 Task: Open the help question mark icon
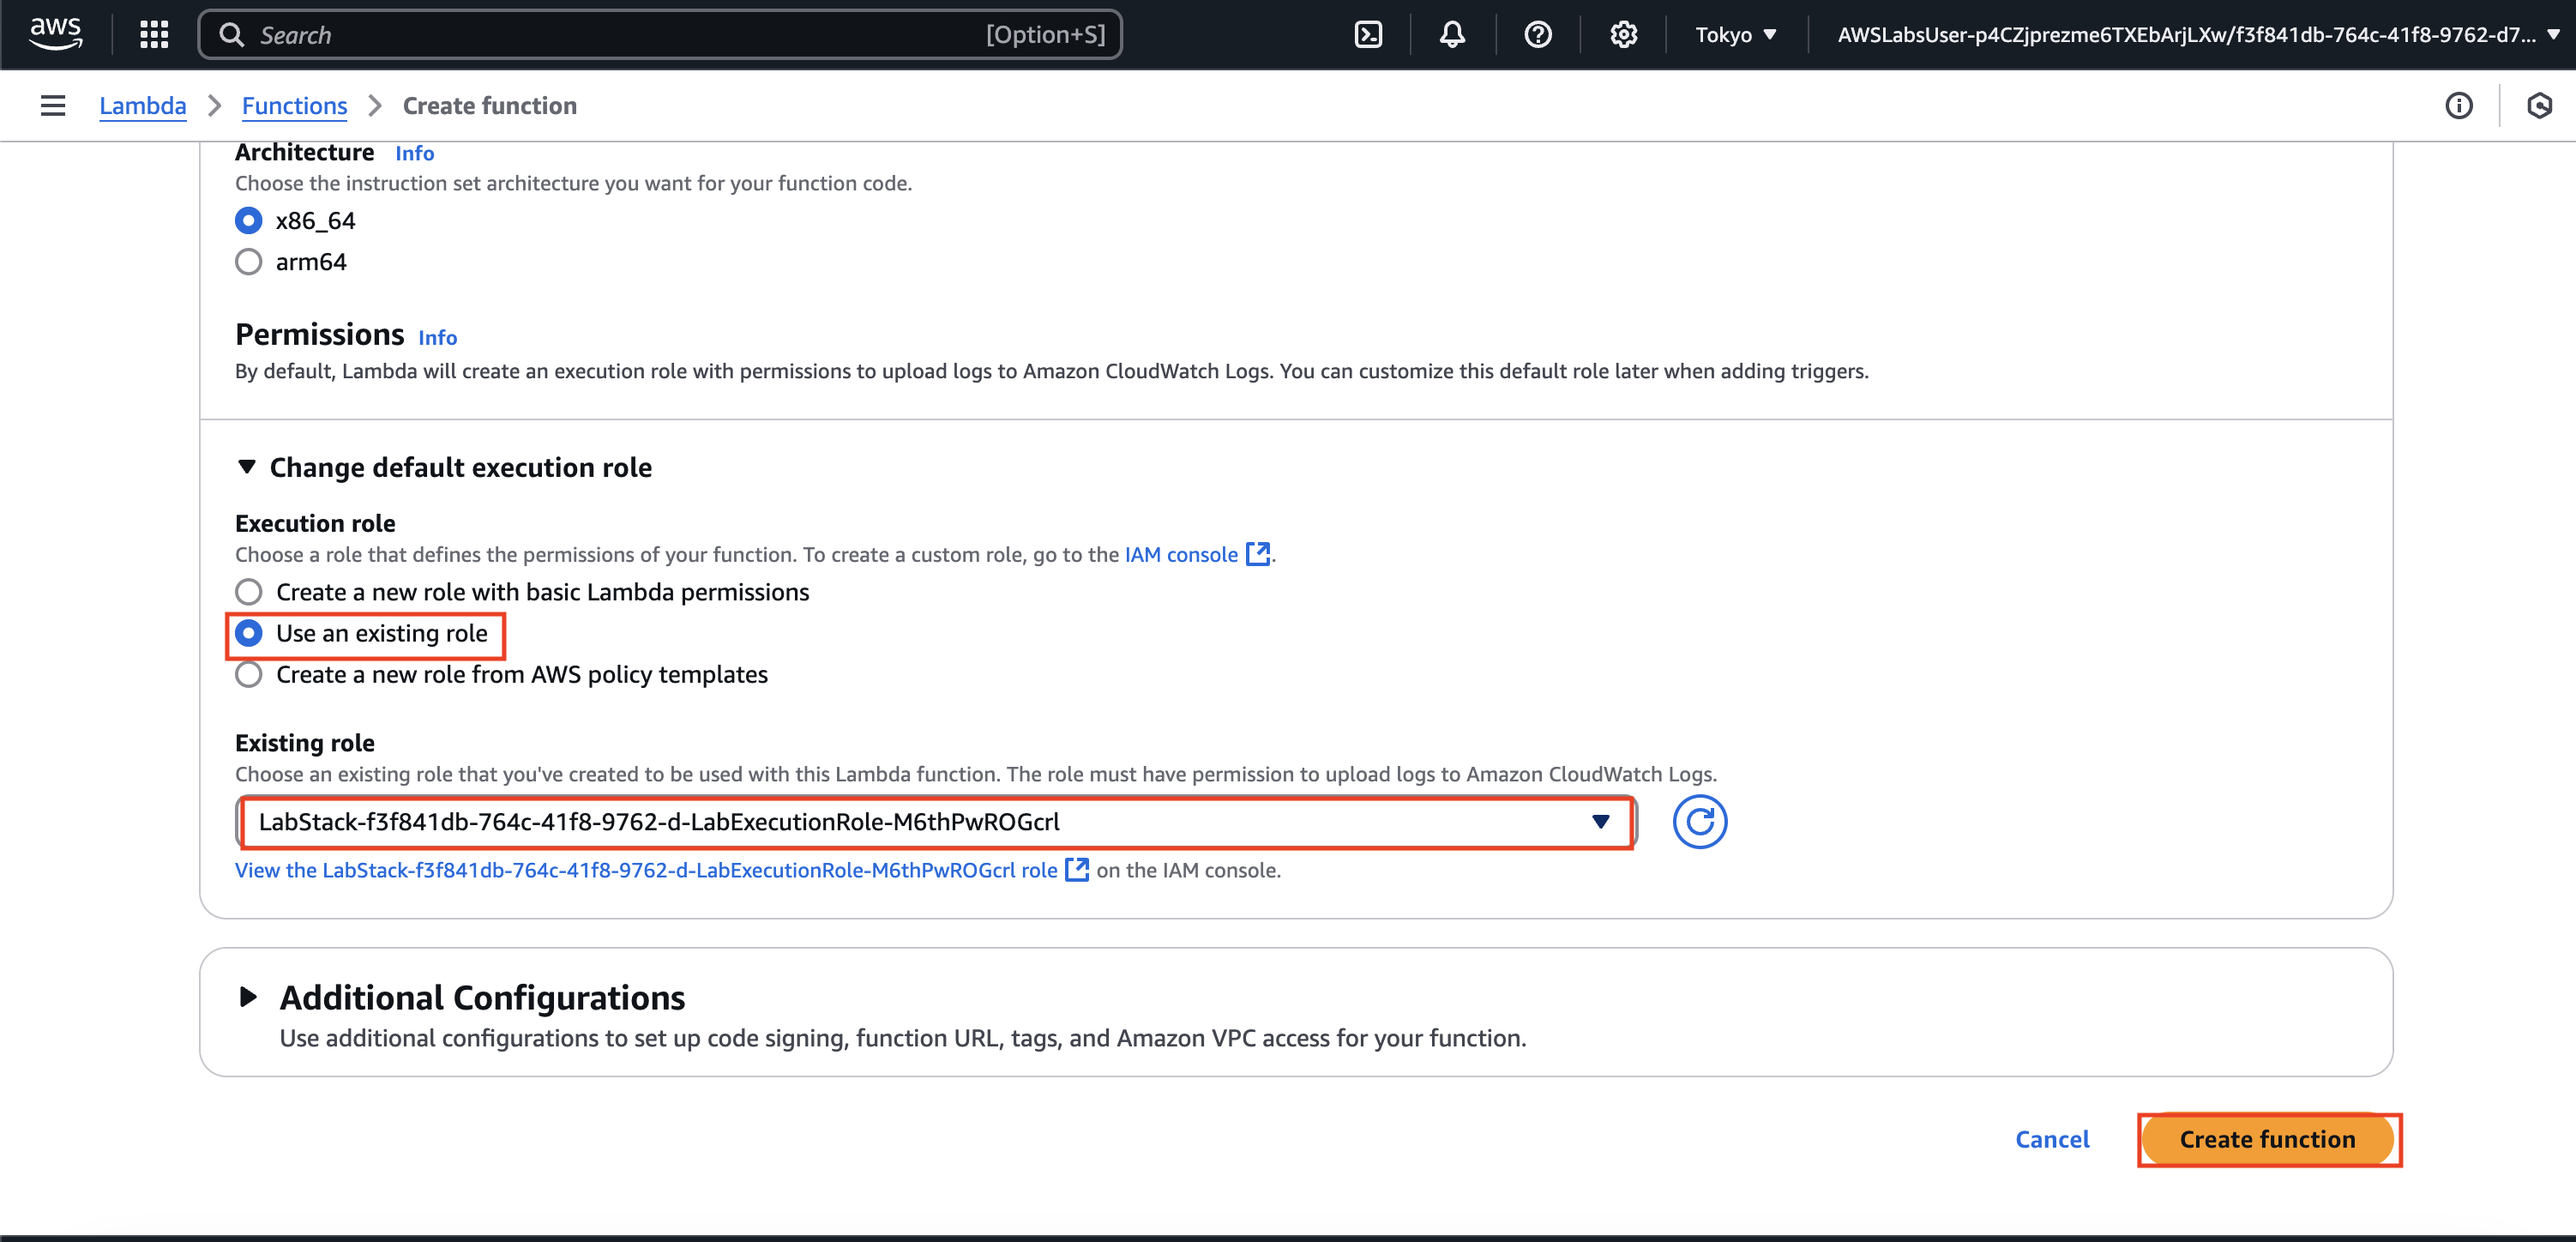1537,35
